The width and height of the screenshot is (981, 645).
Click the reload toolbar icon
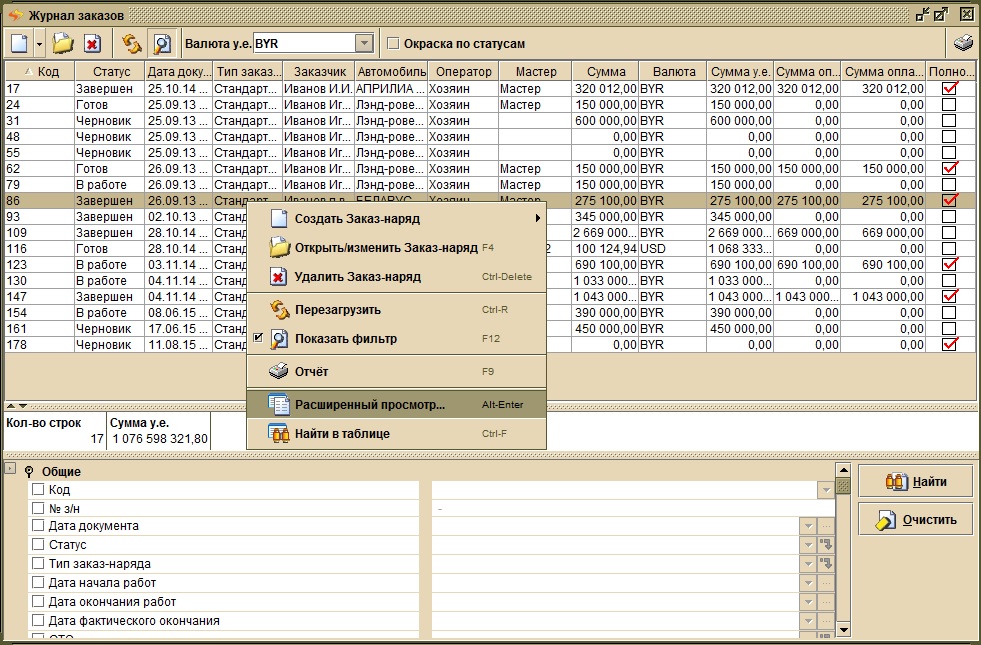point(131,44)
